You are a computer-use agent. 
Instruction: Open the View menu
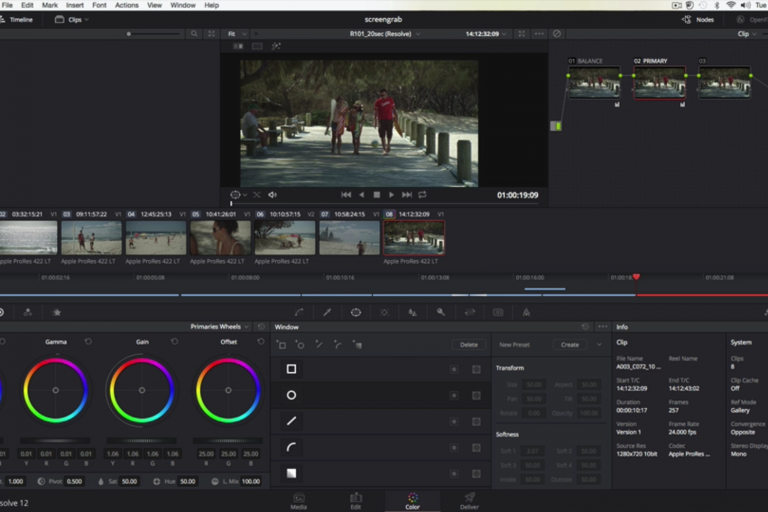point(154,5)
